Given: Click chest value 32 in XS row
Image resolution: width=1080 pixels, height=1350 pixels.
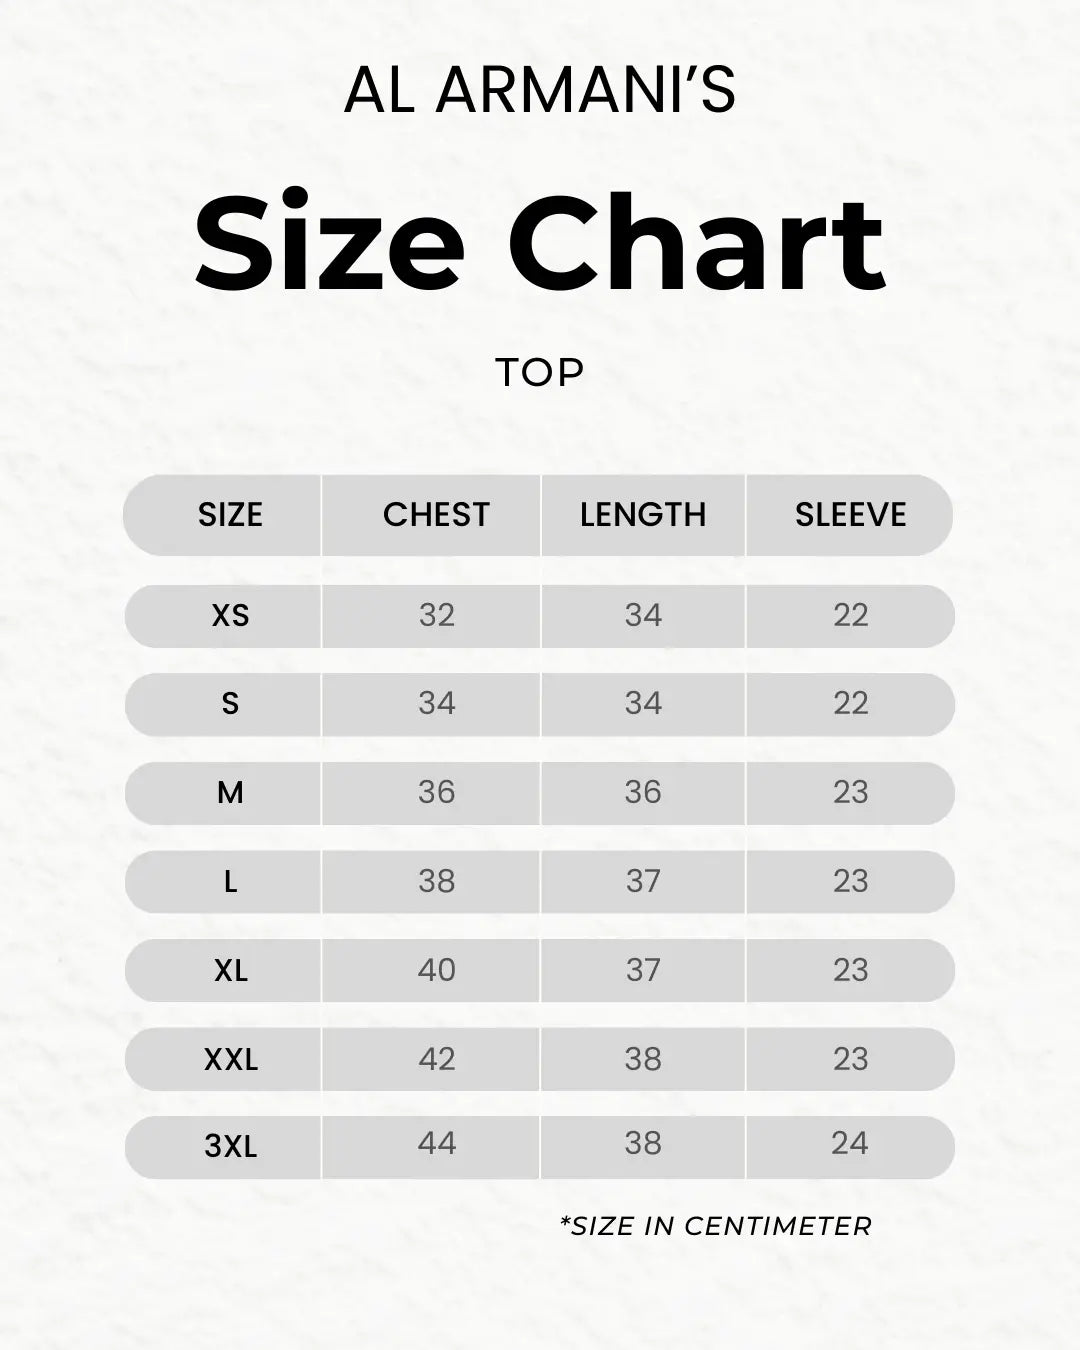Looking at the screenshot, I should [x=436, y=615].
